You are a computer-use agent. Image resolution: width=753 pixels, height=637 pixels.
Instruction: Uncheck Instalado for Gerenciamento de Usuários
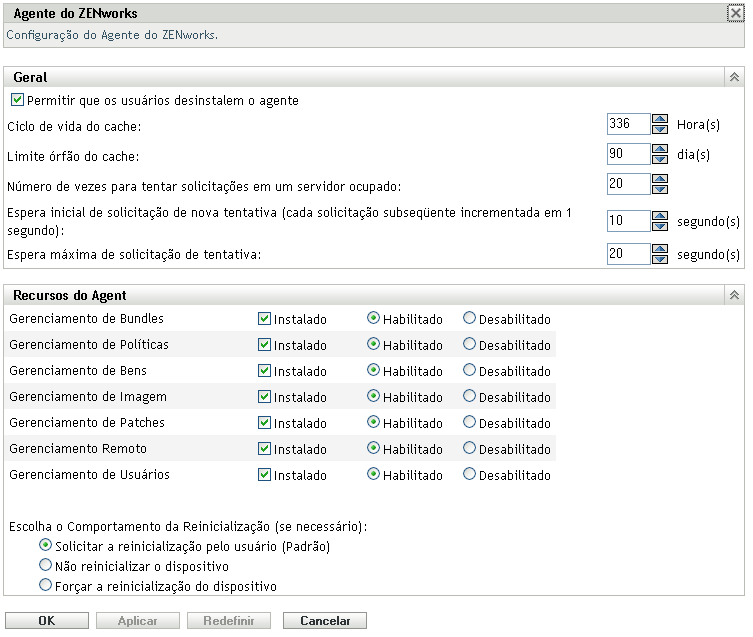click(264, 474)
